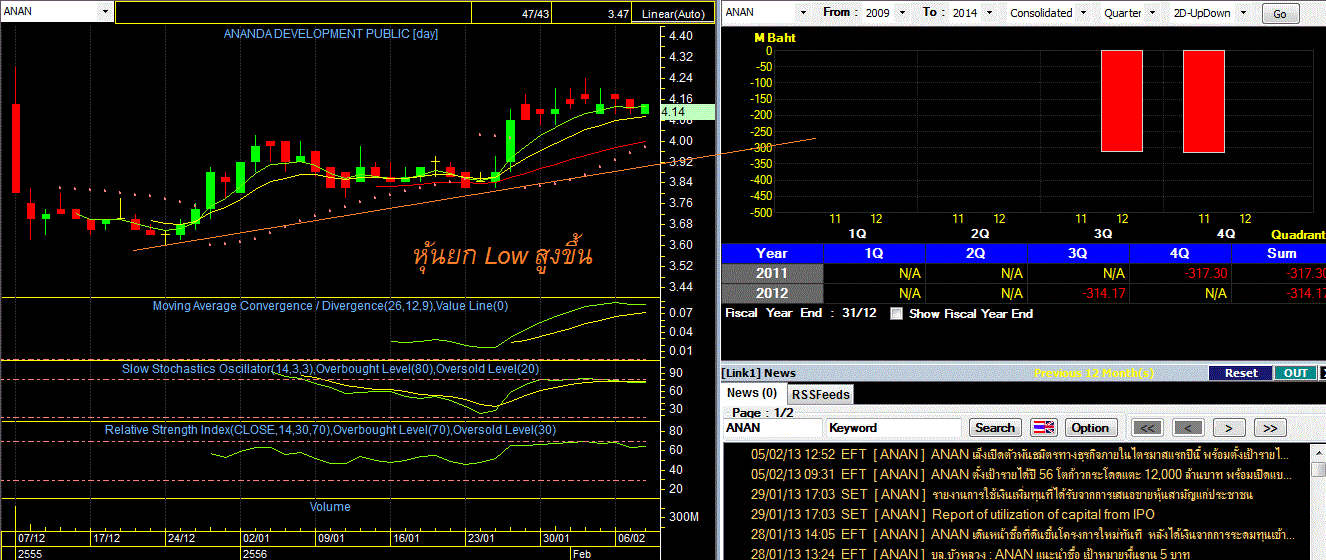This screenshot has height=560, width=1326.
Task: Click the Relative Strength Index label
Action: pos(331,430)
